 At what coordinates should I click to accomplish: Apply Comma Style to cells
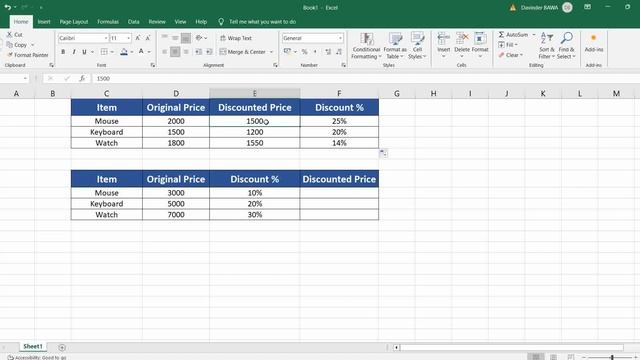click(315, 52)
